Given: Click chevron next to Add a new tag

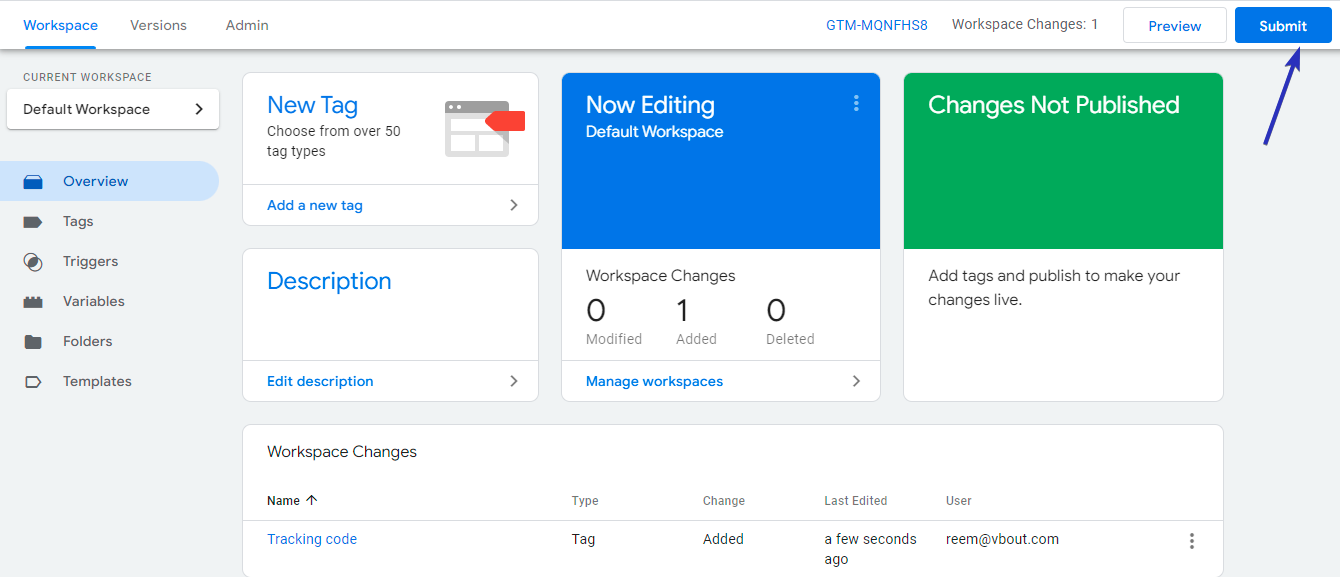Looking at the screenshot, I should pyautogui.click(x=514, y=205).
